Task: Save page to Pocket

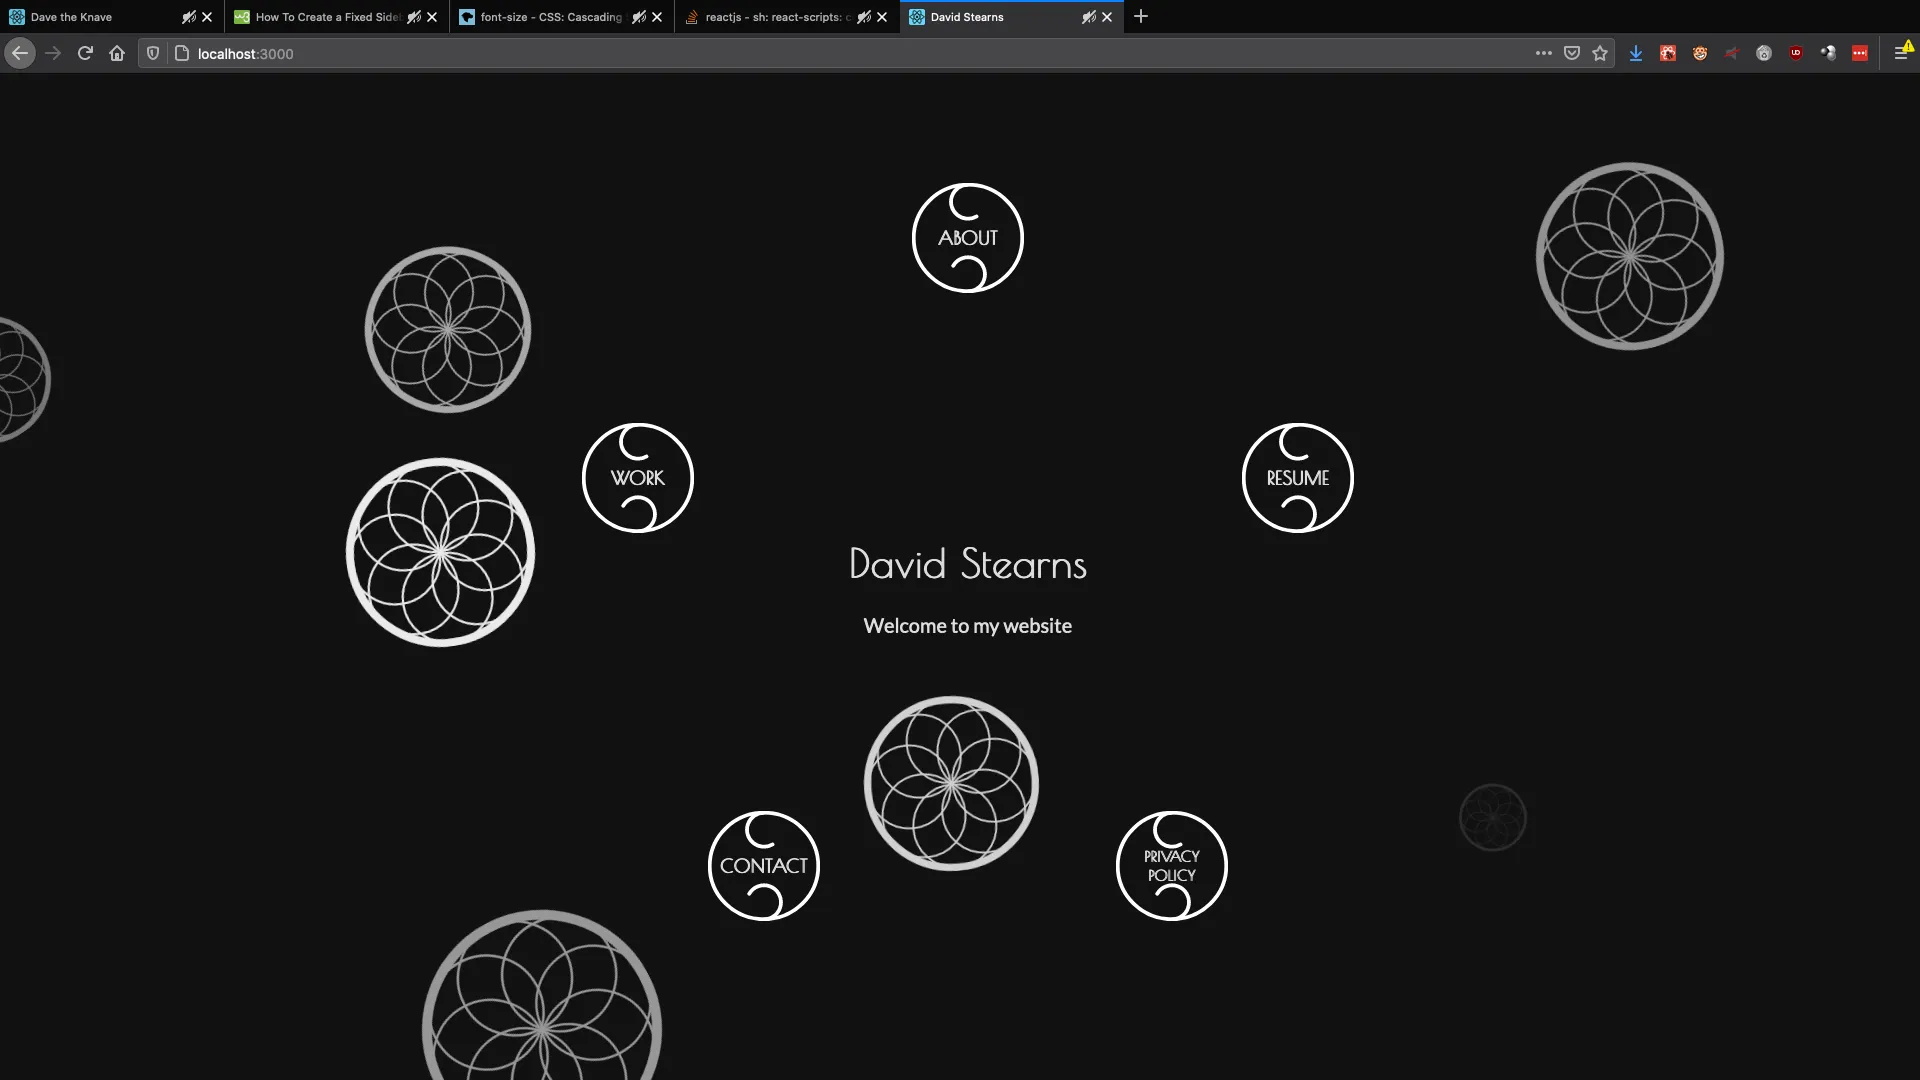Action: [1572, 53]
